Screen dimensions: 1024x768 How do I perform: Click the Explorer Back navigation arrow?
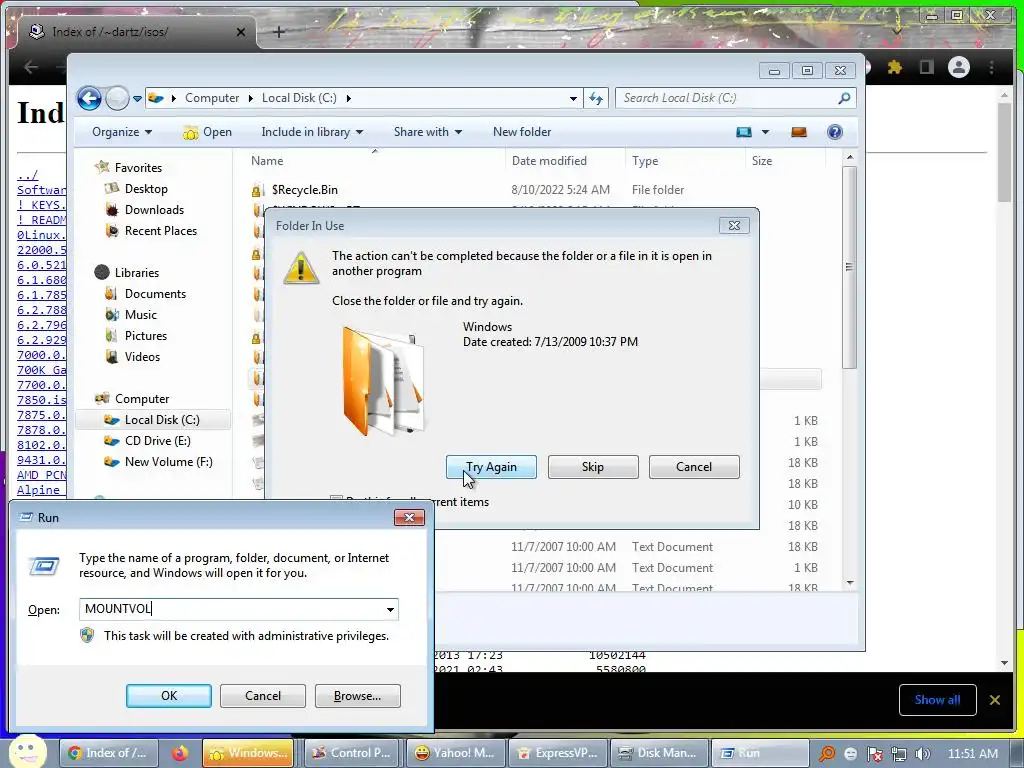[89, 99]
